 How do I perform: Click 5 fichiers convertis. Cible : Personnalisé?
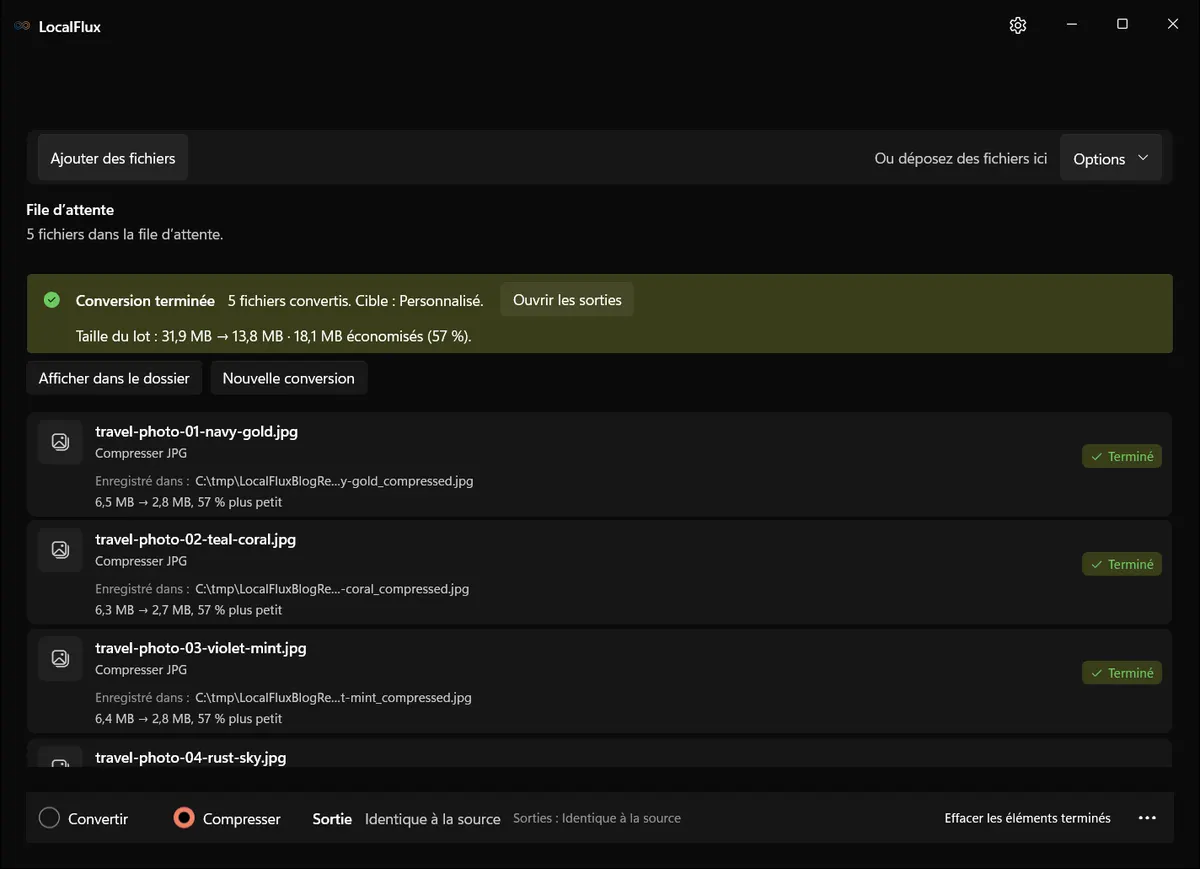click(355, 300)
